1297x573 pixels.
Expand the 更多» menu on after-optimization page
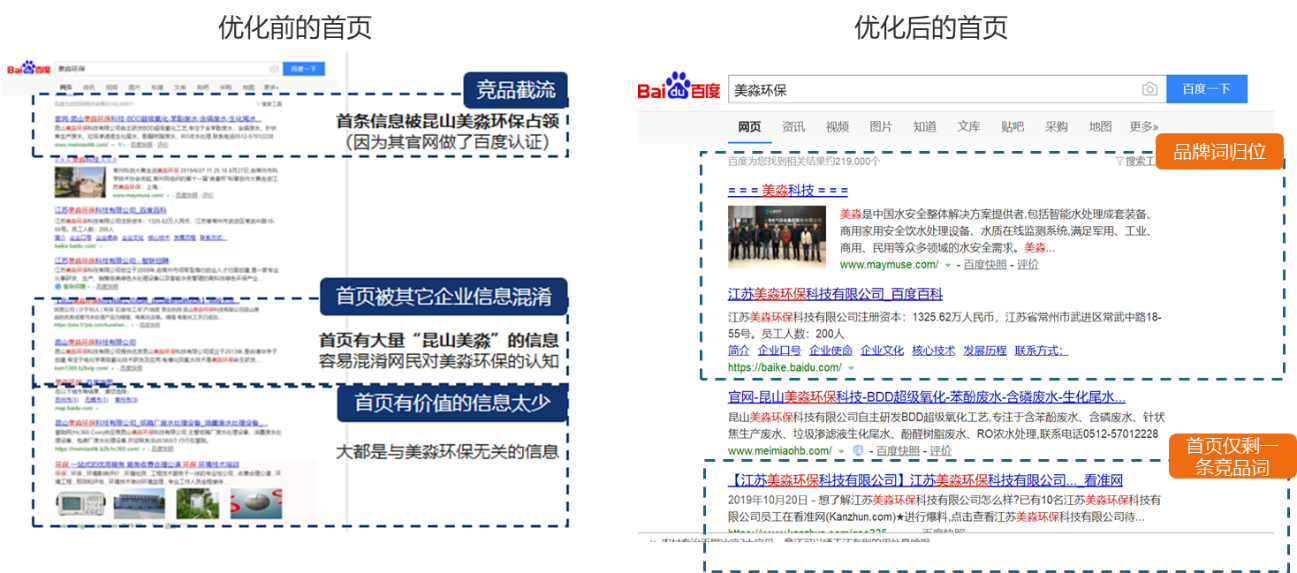coord(1144,127)
